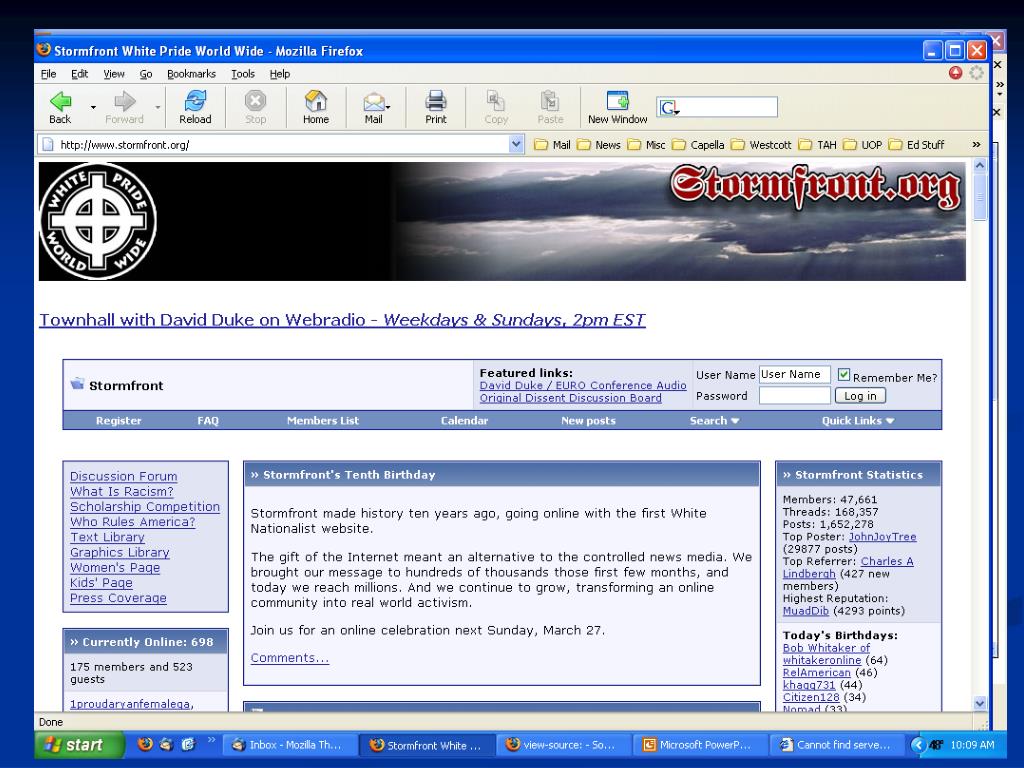This screenshot has width=1024, height=768.
Task: Go to the Home page icon
Action: (316, 101)
